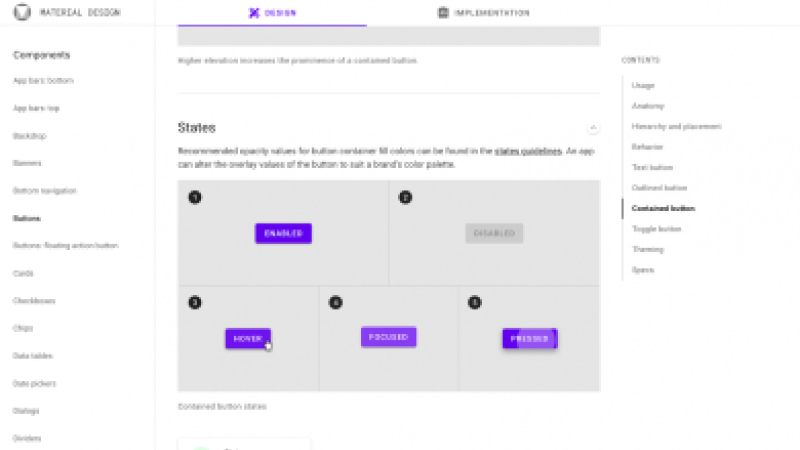This screenshot has width=800, height=450.
Task: Open Anatomy in the contents list
Action: [x=648, y=106]
